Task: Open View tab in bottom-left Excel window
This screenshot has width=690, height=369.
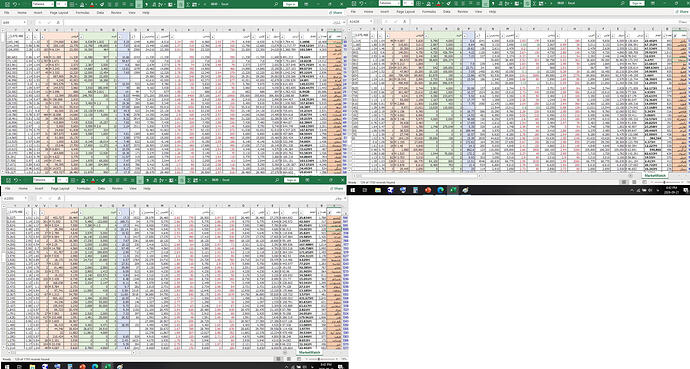Action: [x=132, y=188]
